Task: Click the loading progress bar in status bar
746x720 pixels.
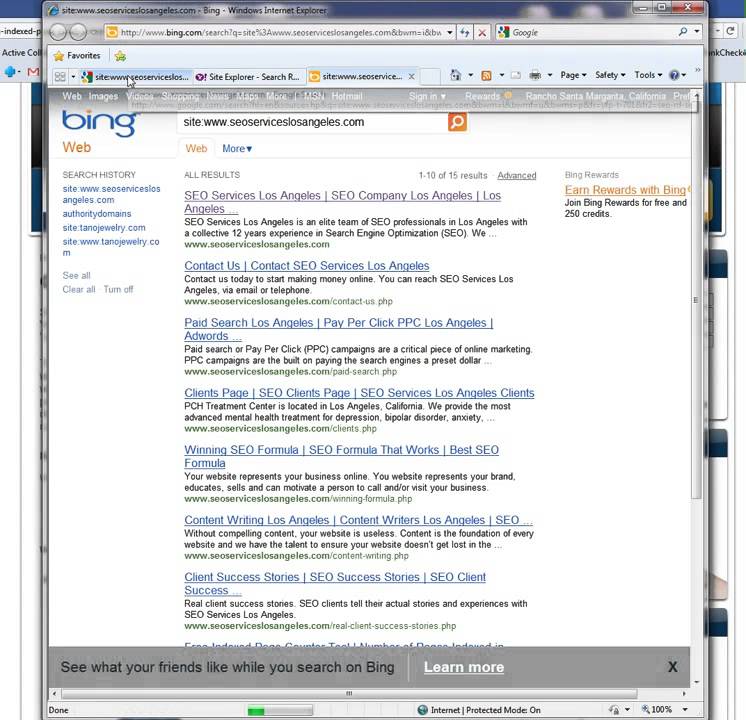Action: 280,710
